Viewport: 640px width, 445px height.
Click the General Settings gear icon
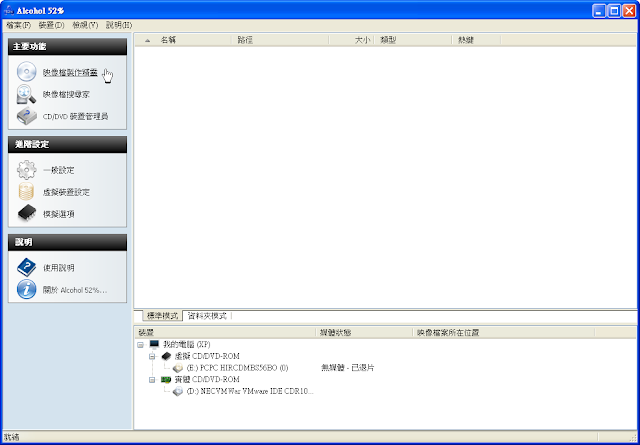coord(27,170)
